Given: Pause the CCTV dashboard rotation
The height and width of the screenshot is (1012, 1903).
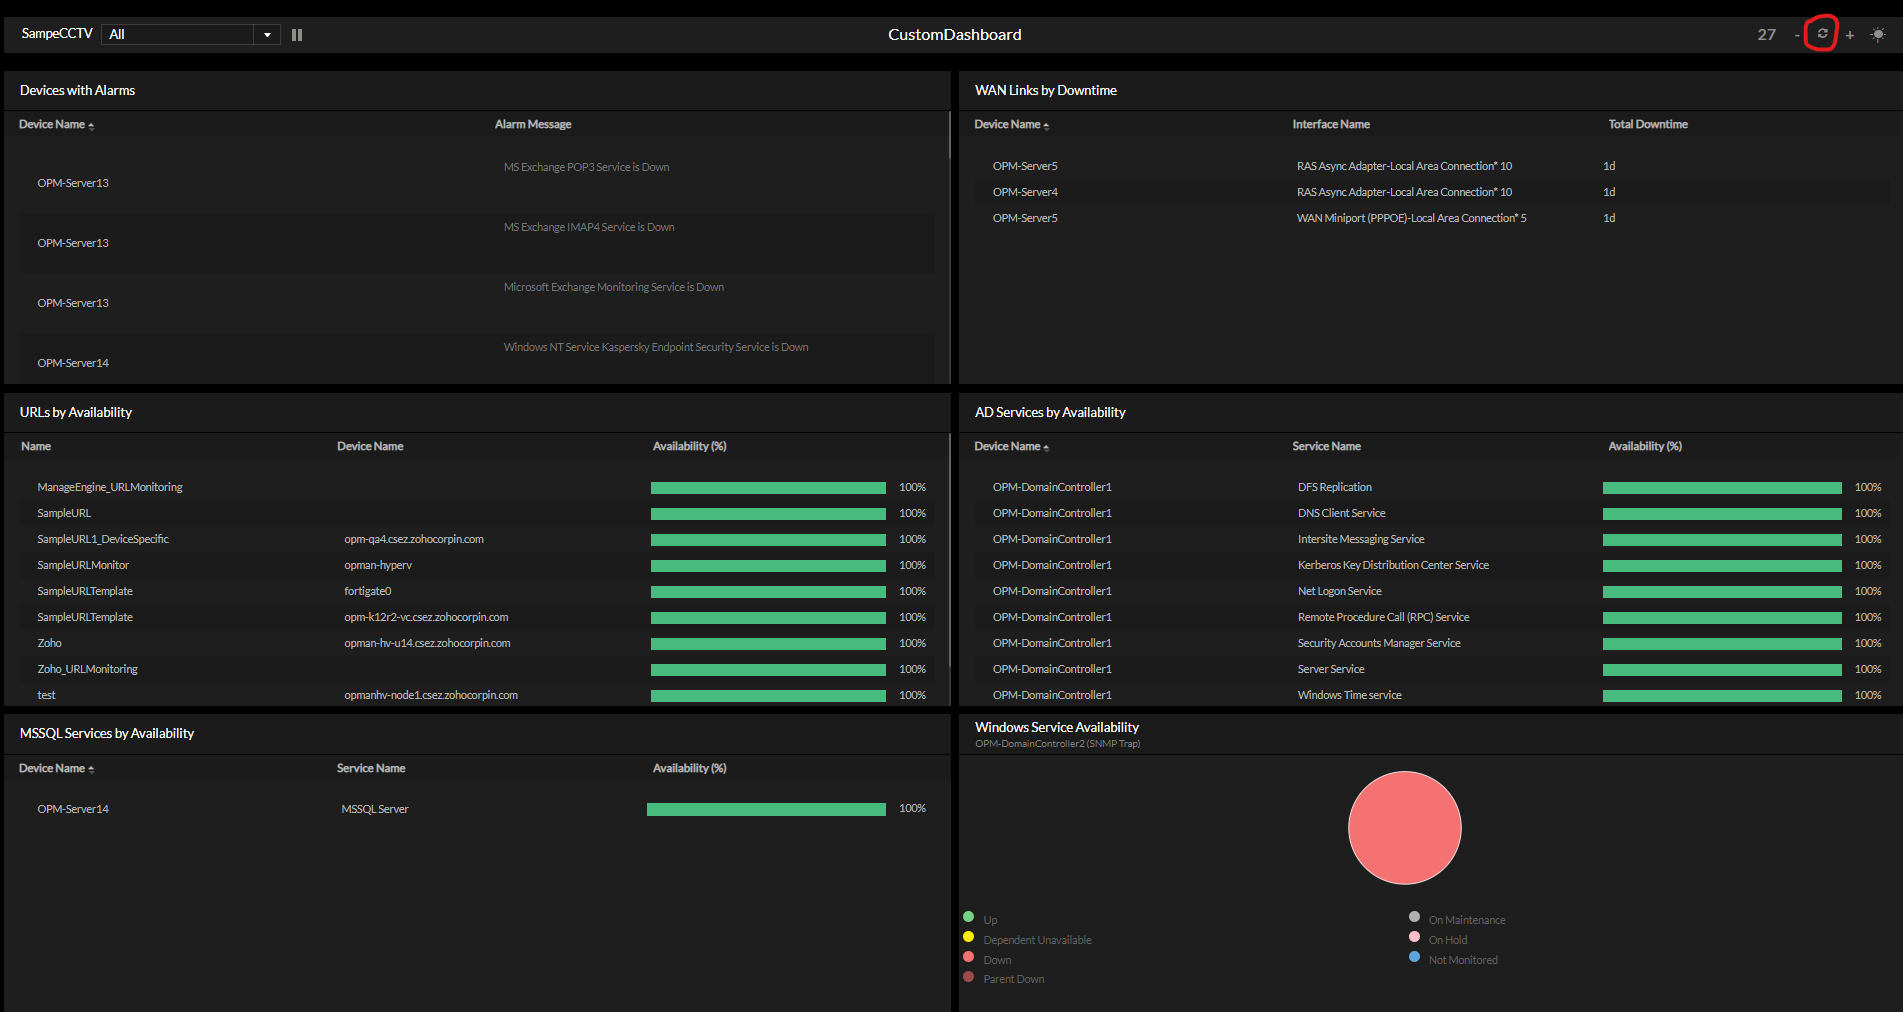Looking at the screenshot, I should click(297, 35).
